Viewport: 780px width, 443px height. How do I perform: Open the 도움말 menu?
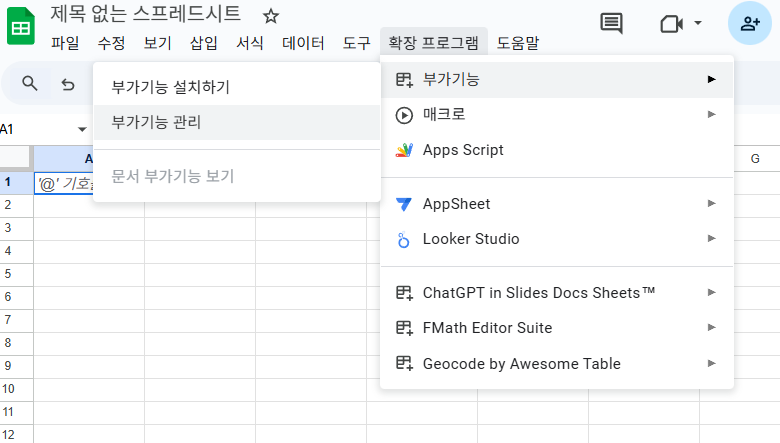click(x=518, y=43)
